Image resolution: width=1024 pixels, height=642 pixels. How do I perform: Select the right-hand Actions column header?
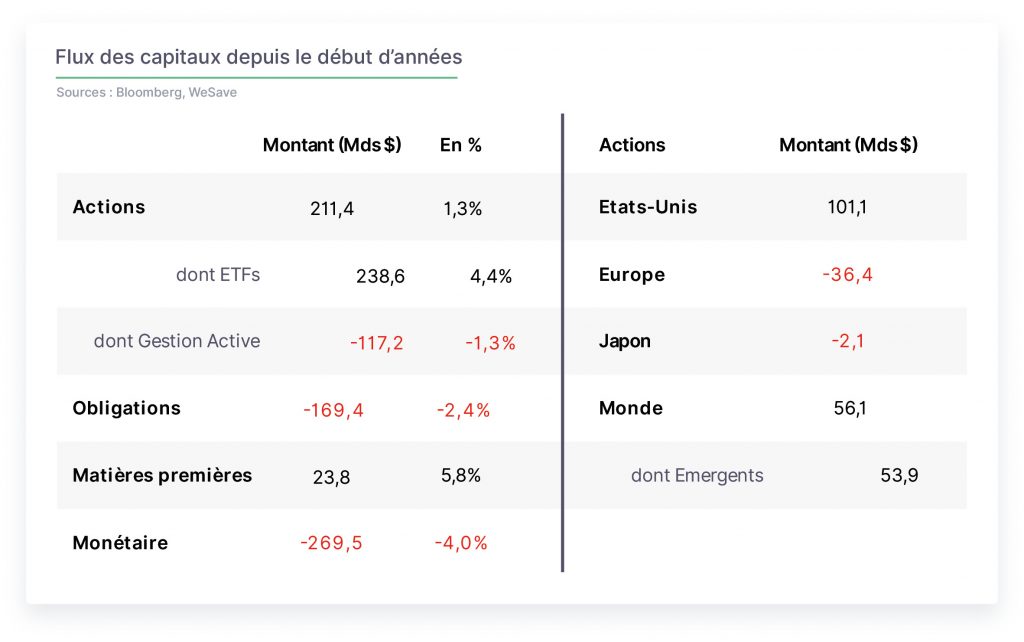coord(632,144)
